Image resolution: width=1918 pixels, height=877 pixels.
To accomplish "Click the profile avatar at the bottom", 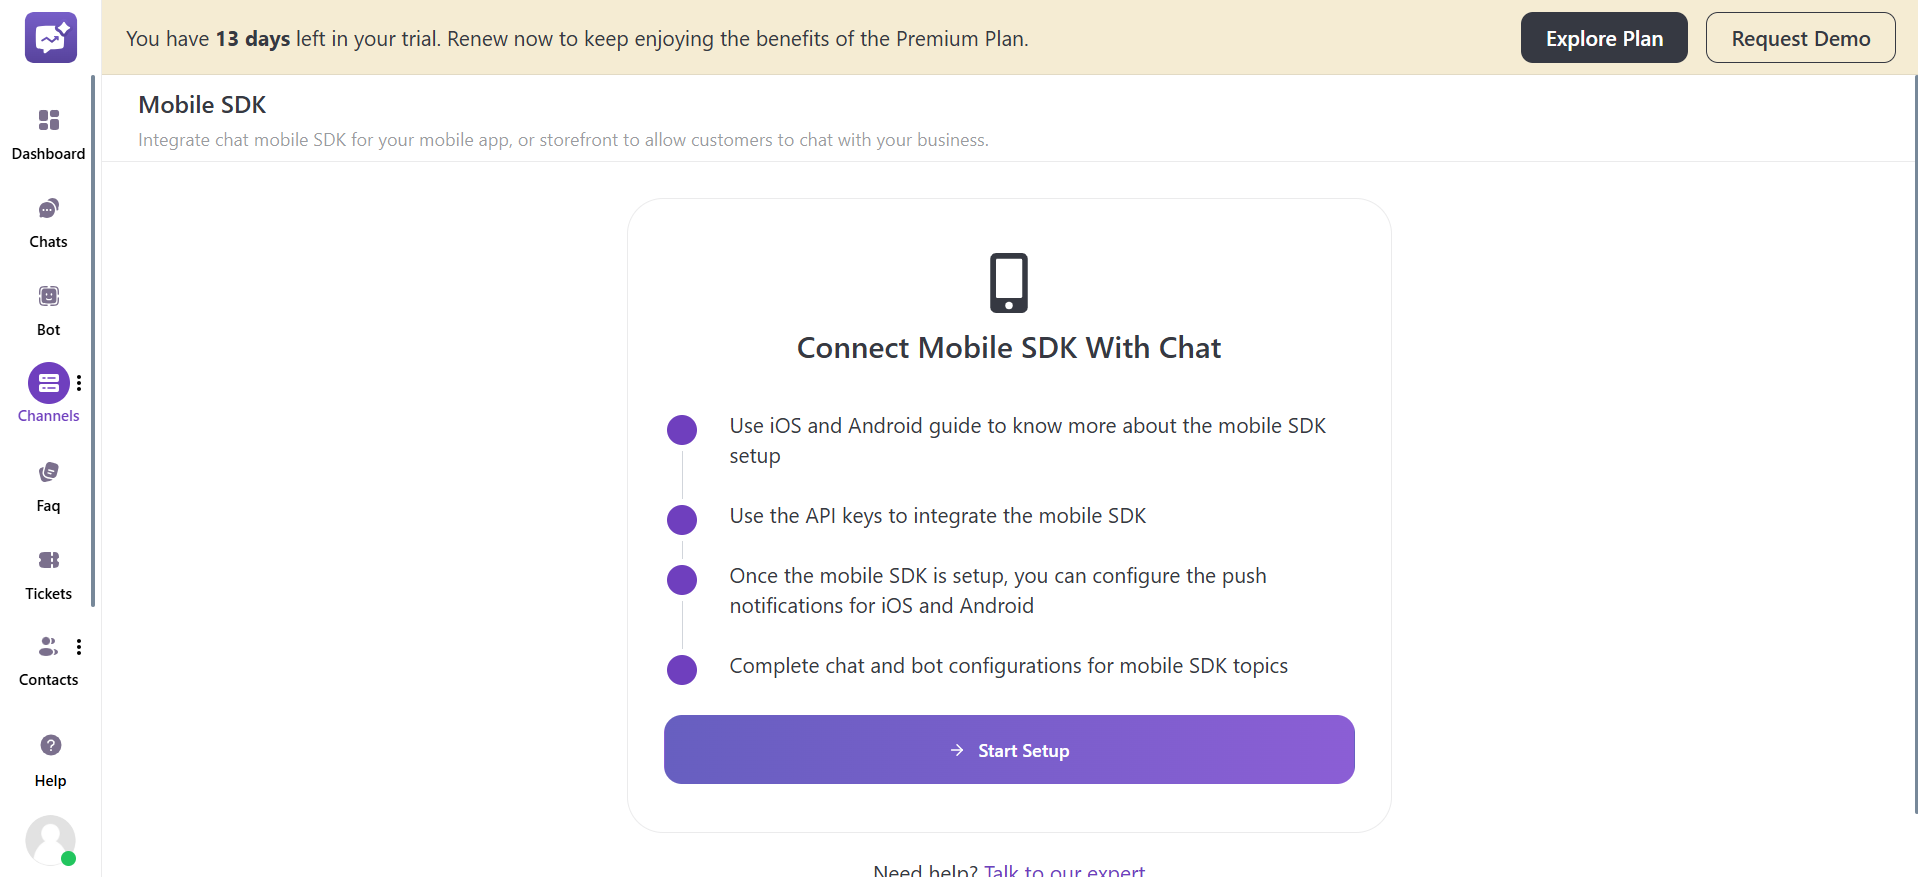I will click(50, 841).
